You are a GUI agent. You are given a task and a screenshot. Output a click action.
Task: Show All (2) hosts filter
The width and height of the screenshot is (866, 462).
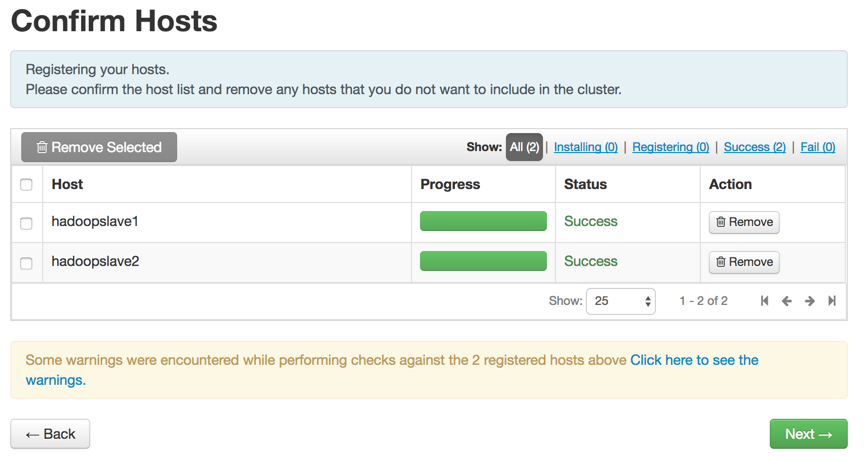(x=524, y=147)
